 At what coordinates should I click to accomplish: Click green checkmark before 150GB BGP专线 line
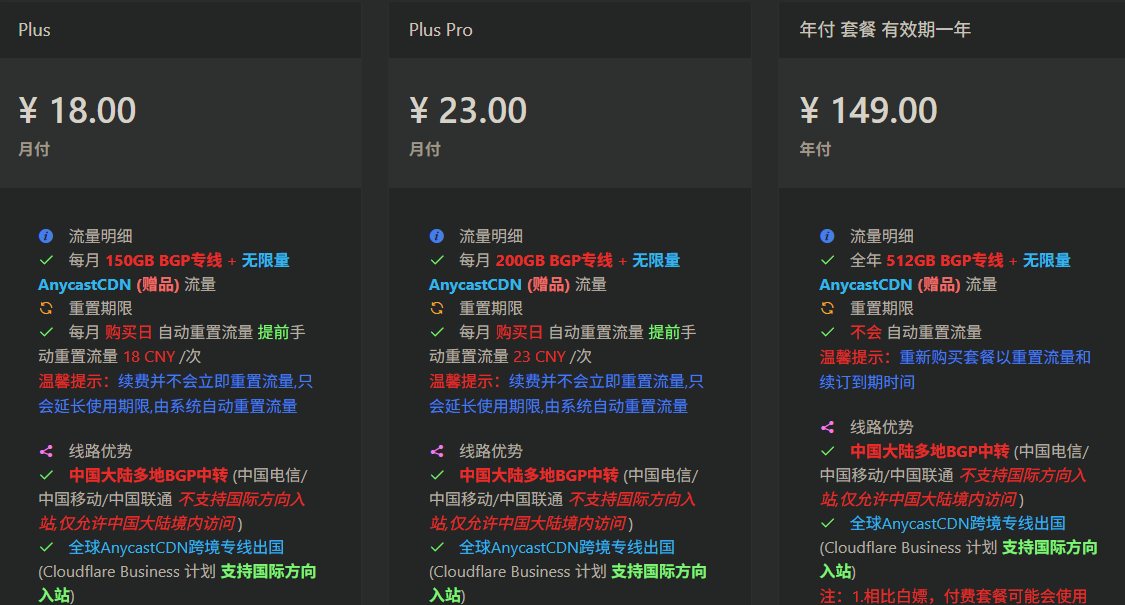[47, 260]
